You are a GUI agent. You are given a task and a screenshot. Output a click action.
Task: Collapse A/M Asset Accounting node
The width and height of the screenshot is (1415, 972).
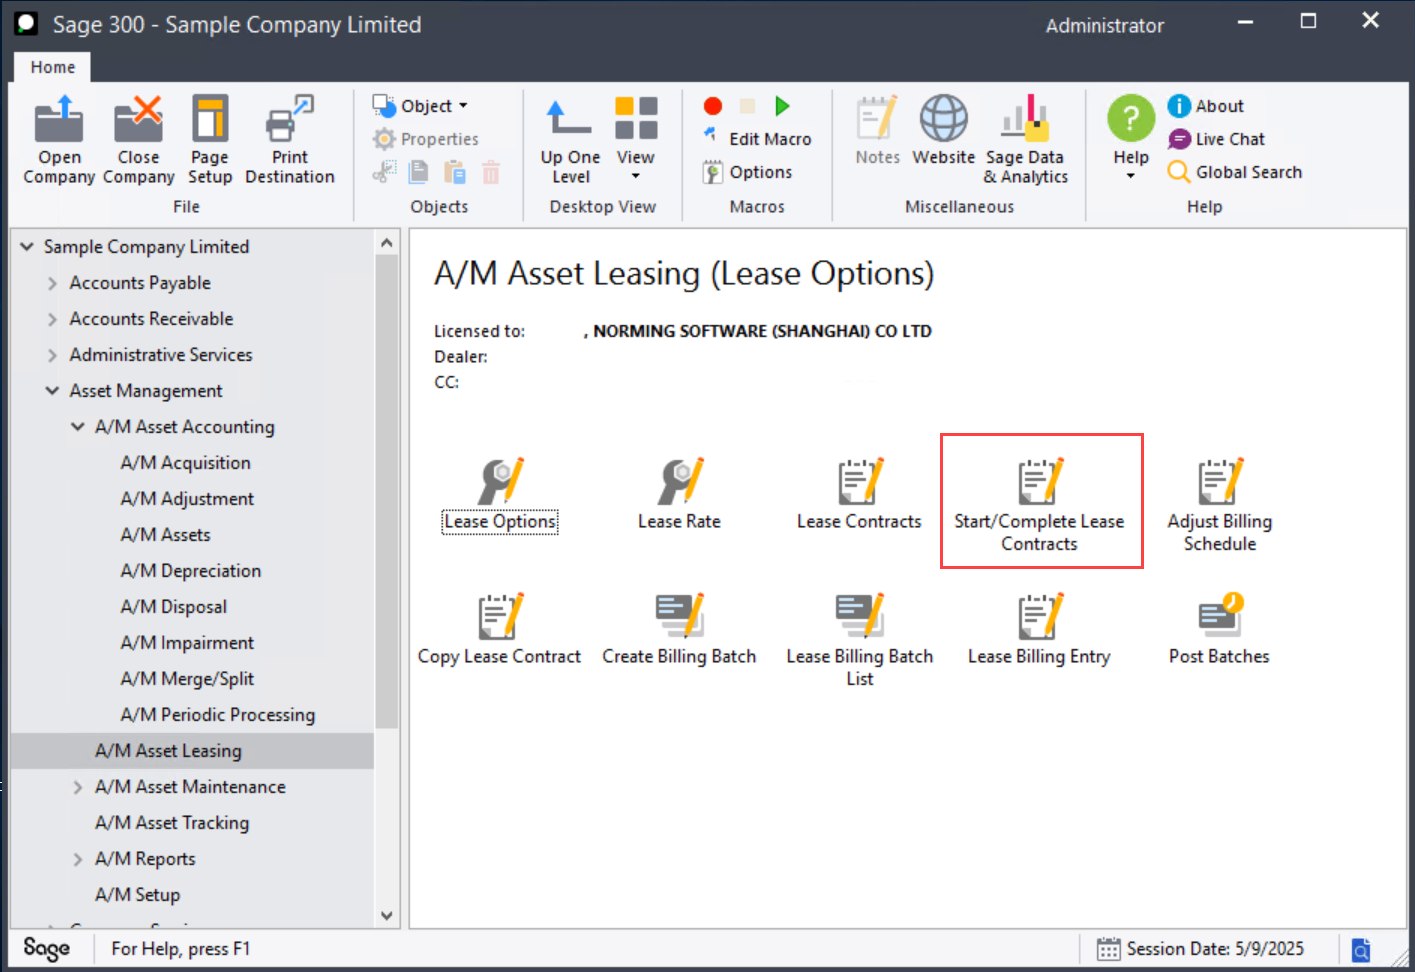[x=78, y=427]
